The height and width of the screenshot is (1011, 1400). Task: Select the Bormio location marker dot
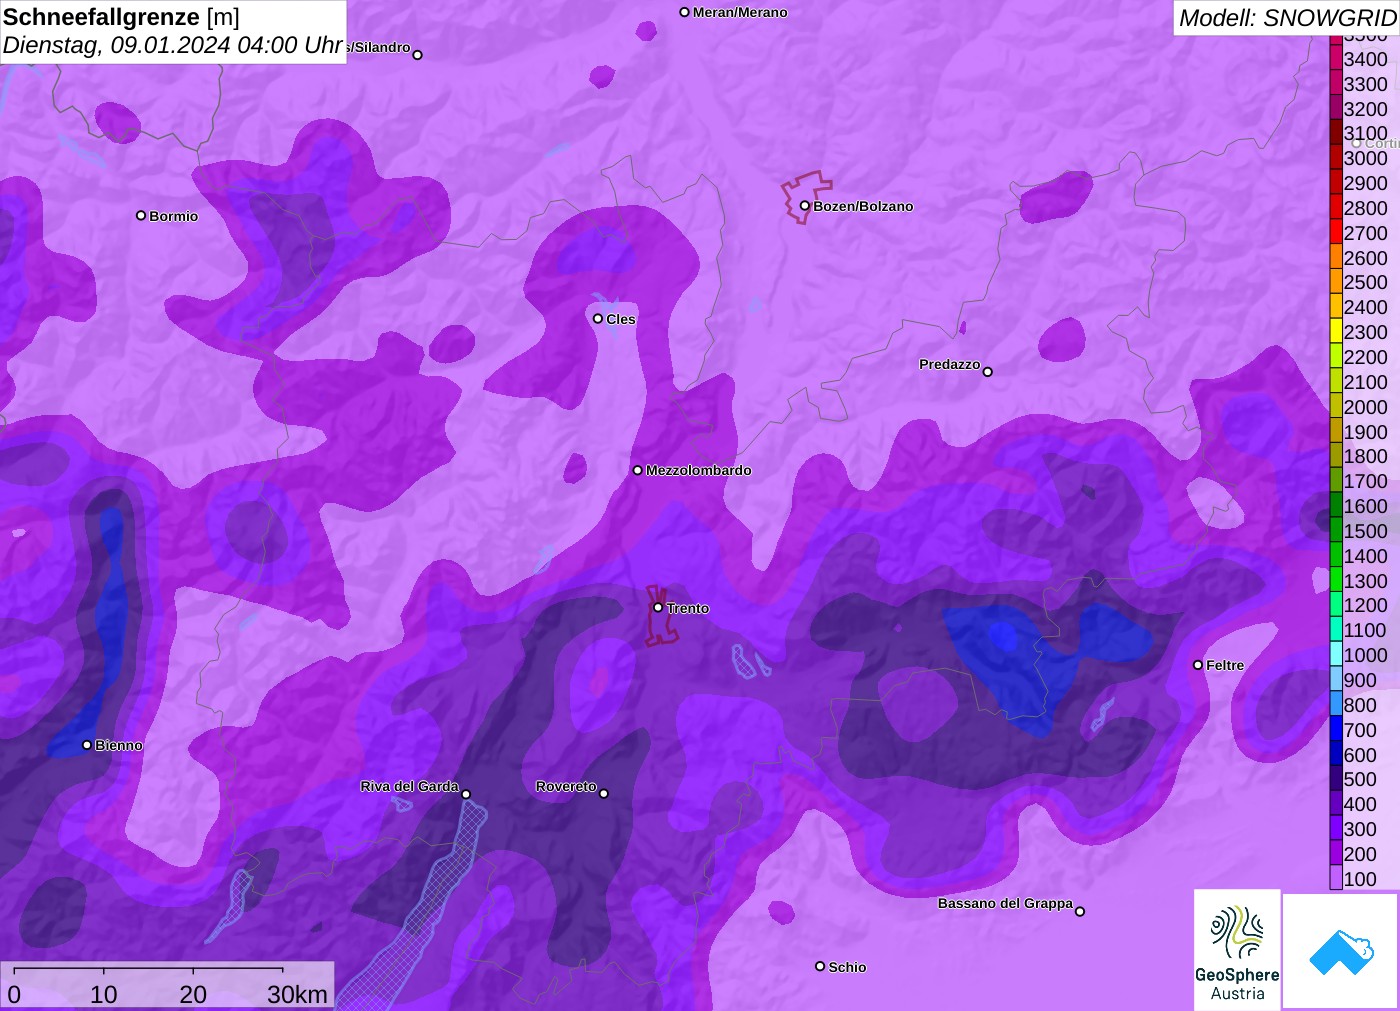pyautogui.click(x=141, y=215)
